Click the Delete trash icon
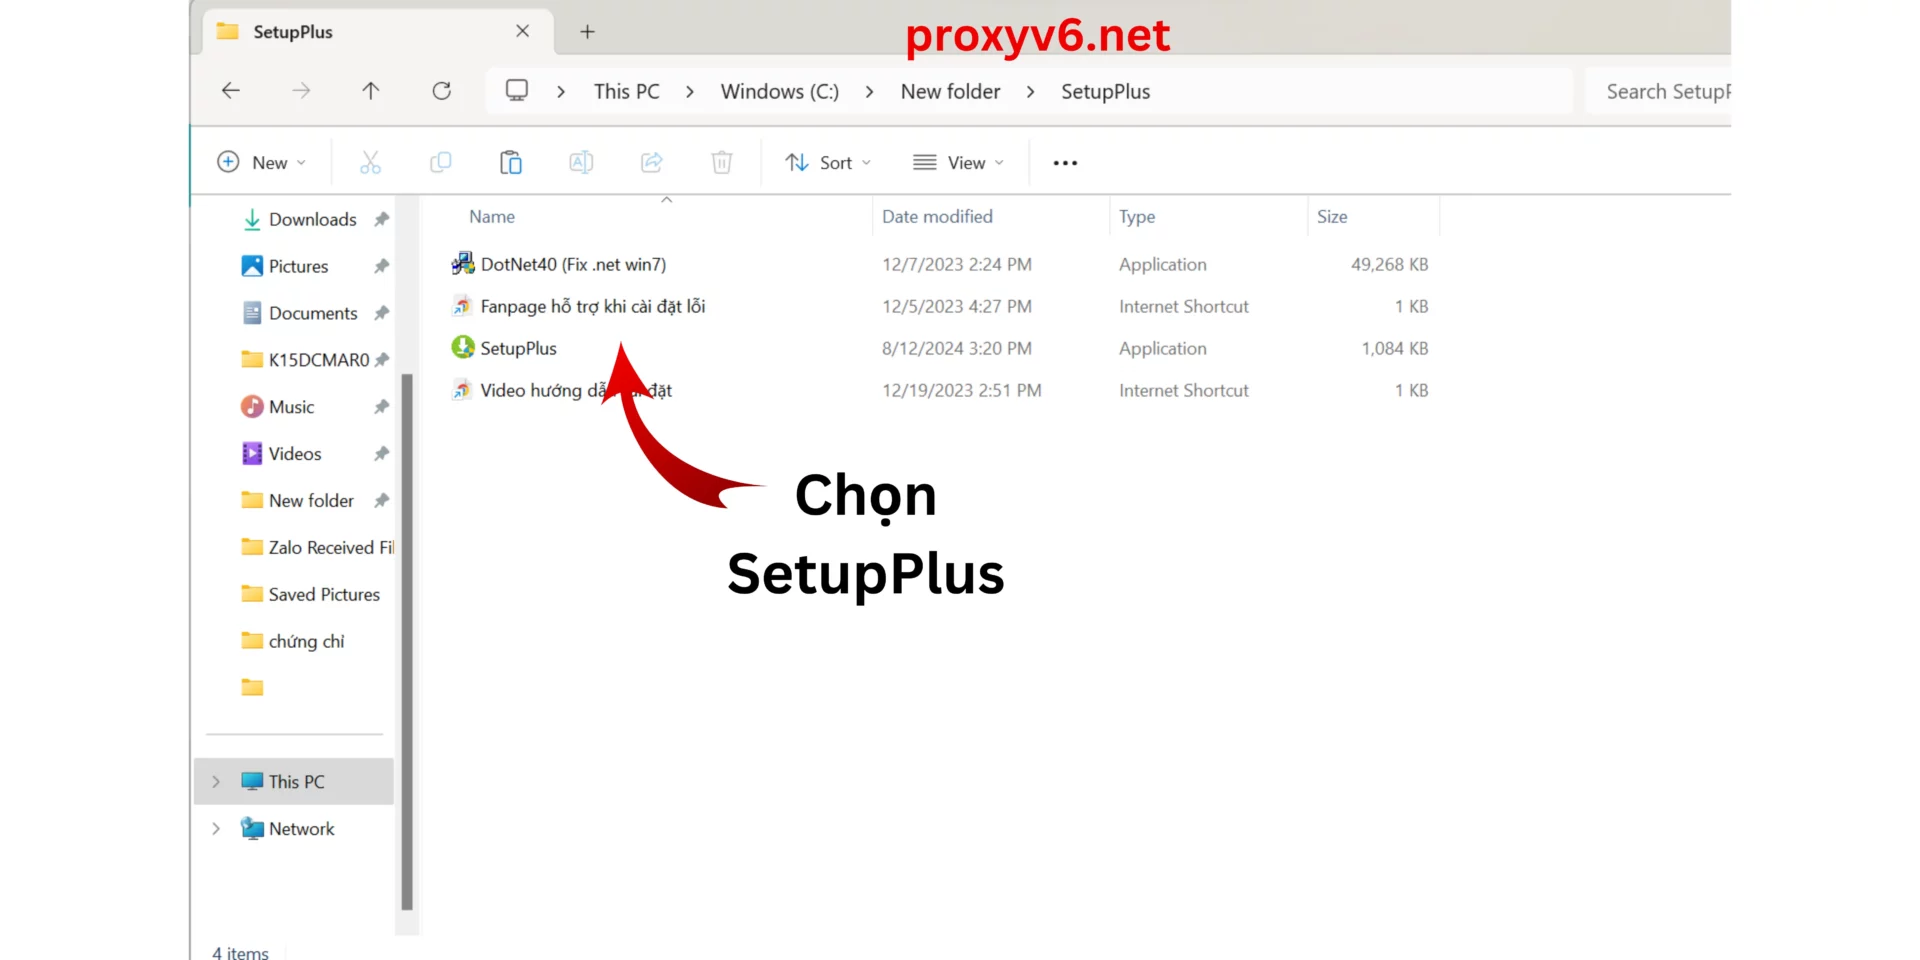 pyautogui.click(x=722, y=162)
